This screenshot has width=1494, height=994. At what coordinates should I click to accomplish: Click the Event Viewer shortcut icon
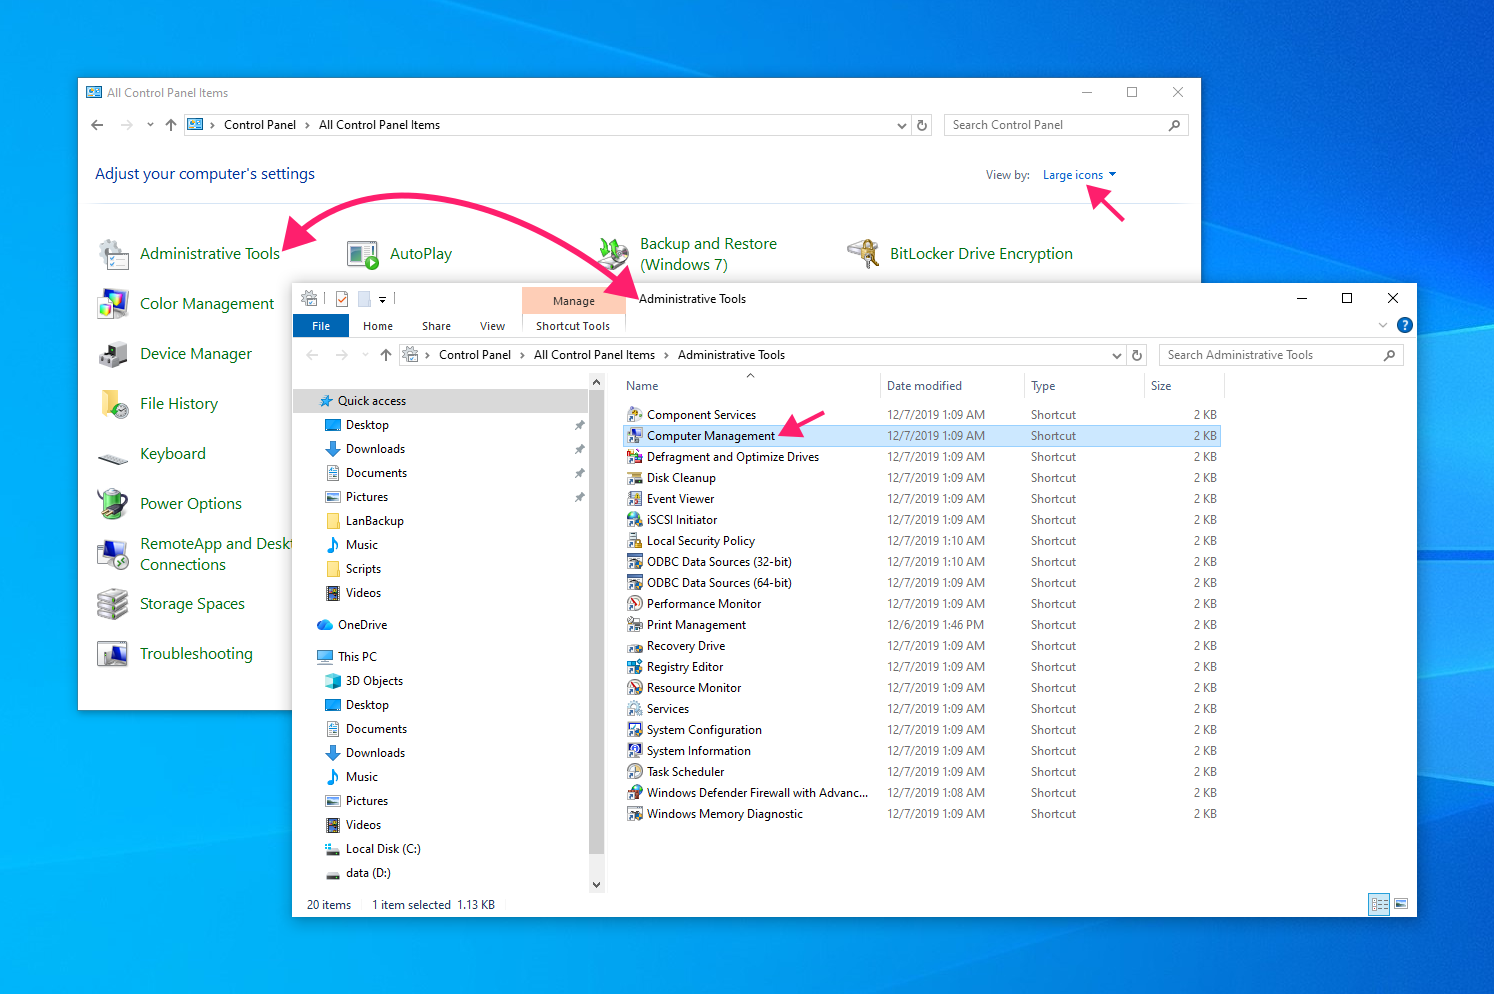tap(634, 499)
